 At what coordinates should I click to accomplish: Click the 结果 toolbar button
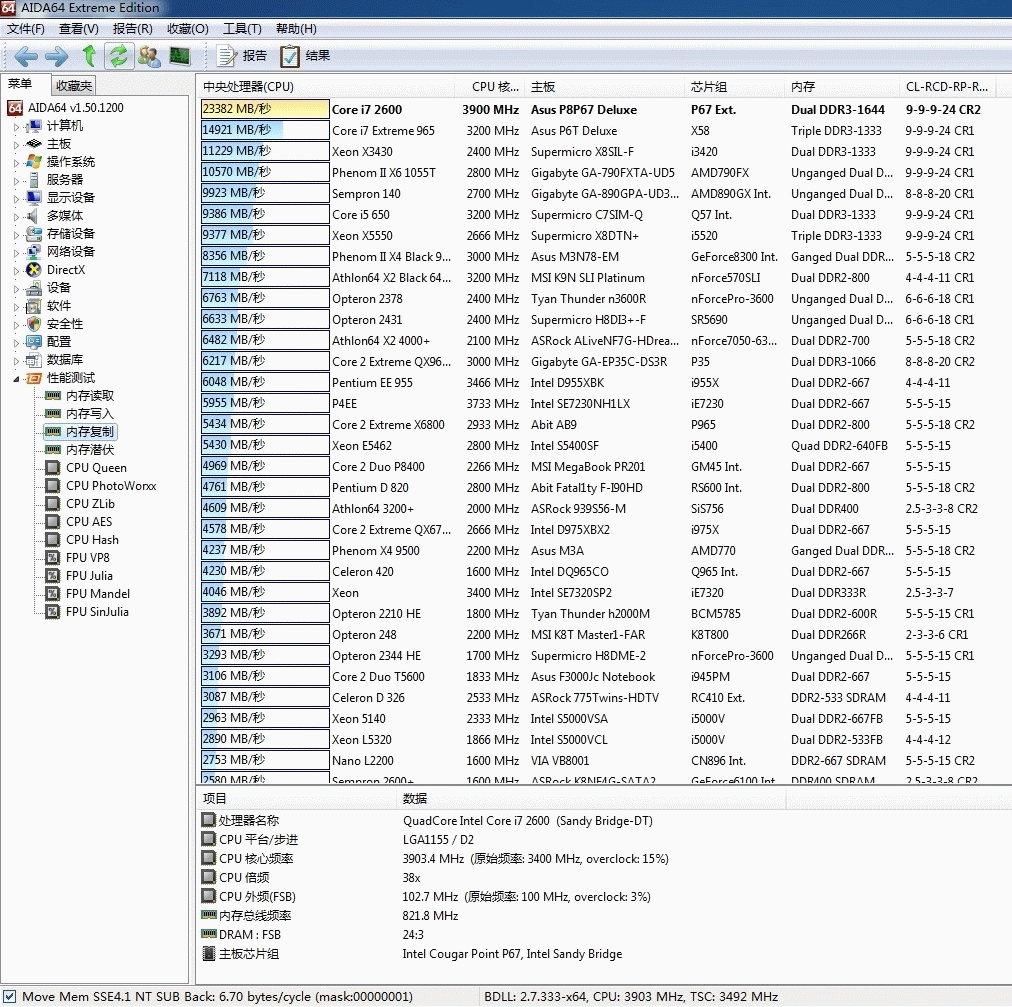pyautogui.click(x=305, y=56)
